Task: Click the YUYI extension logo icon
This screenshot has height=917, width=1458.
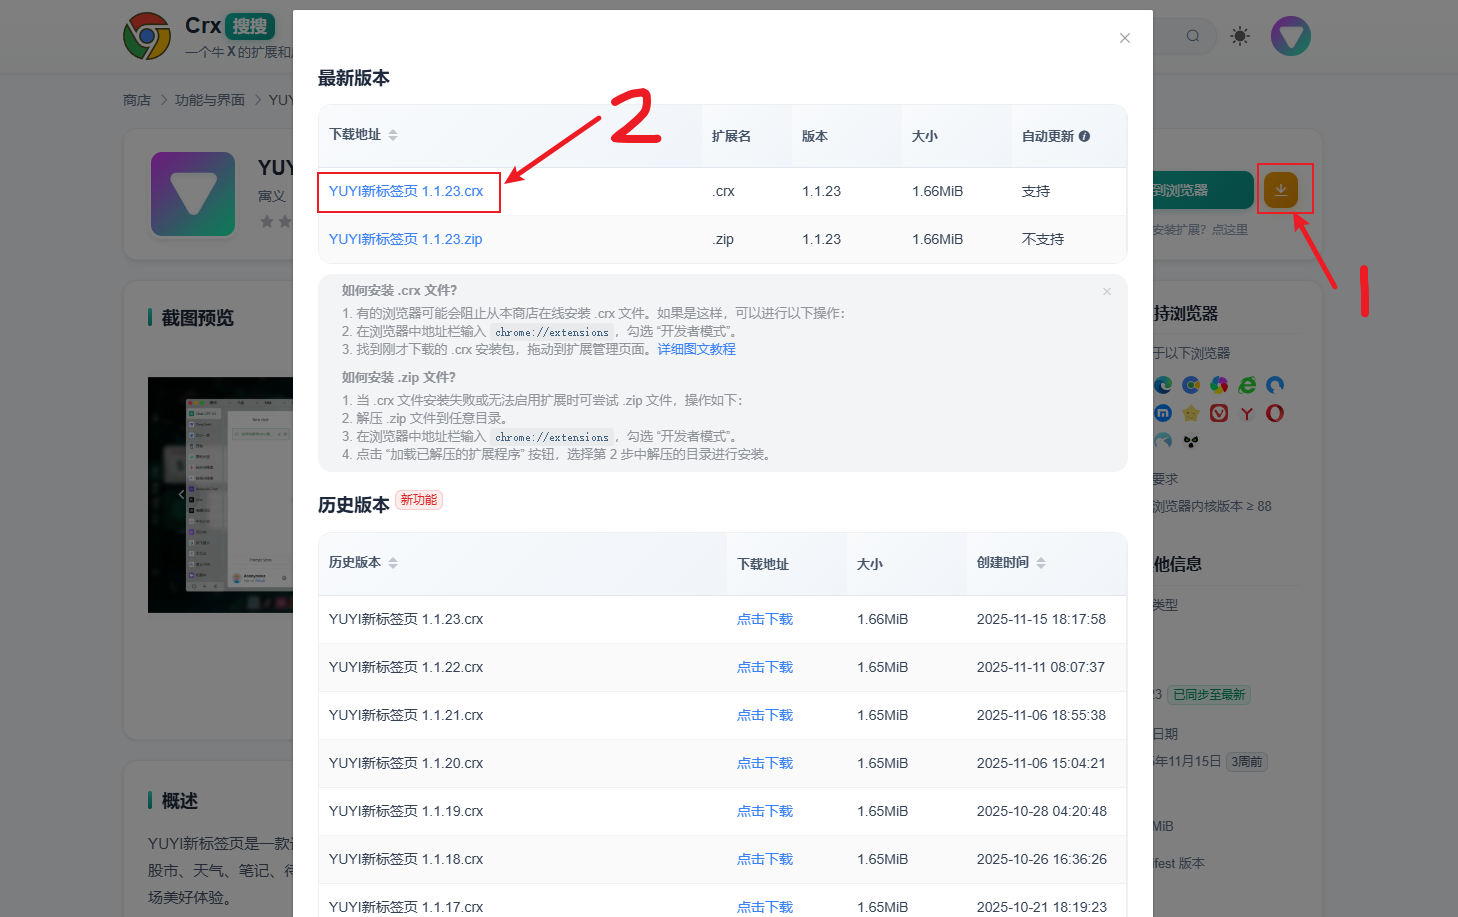Action: click(x=193, y=194)
